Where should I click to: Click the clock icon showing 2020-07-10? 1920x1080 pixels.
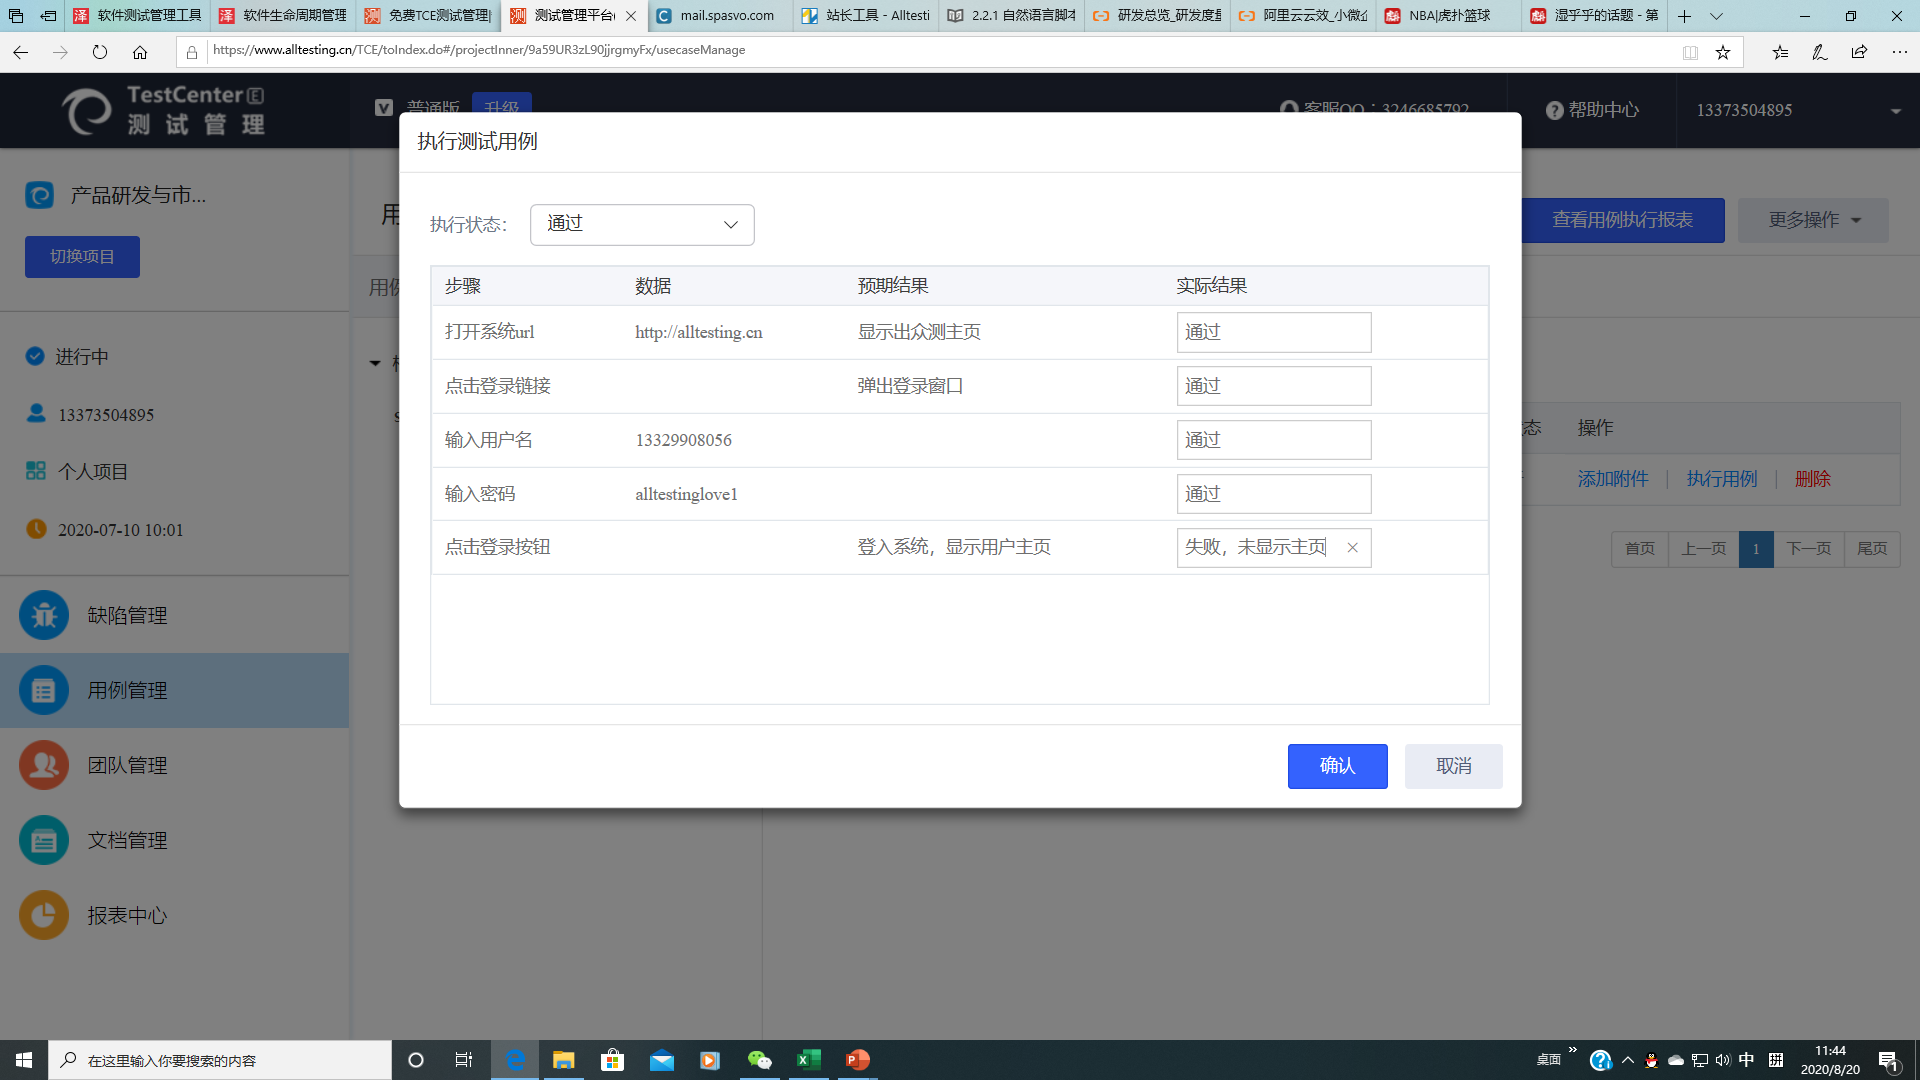(x=38, y=529)
